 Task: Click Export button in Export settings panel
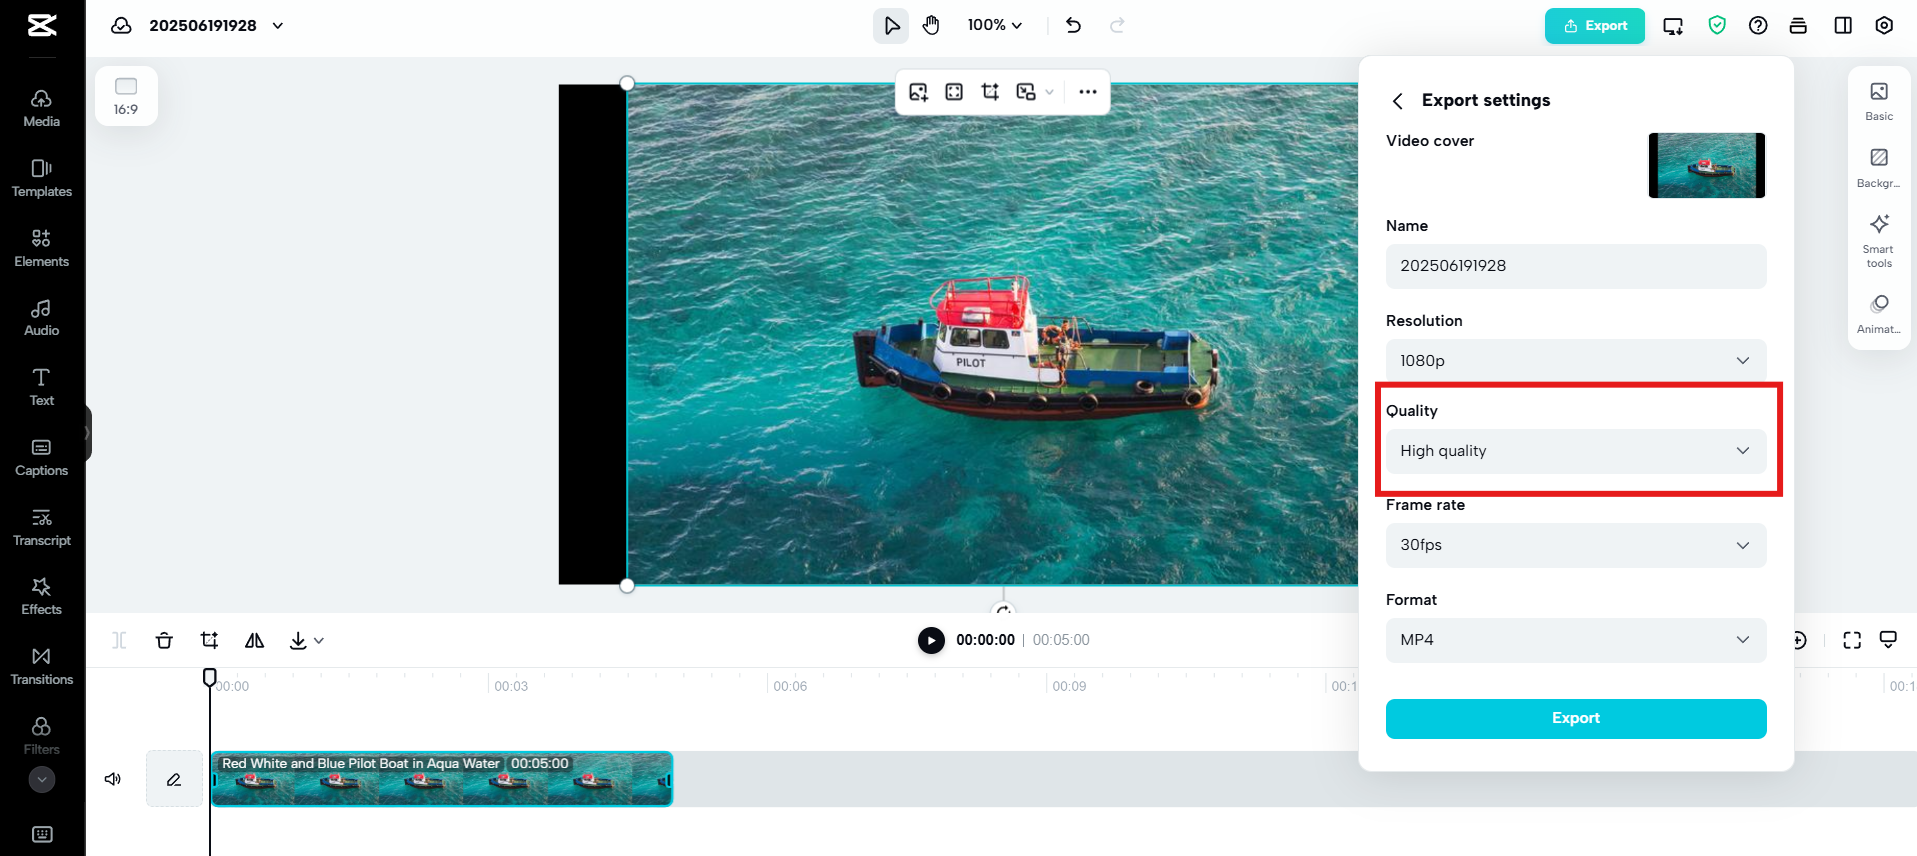[x=1576, y=719]
